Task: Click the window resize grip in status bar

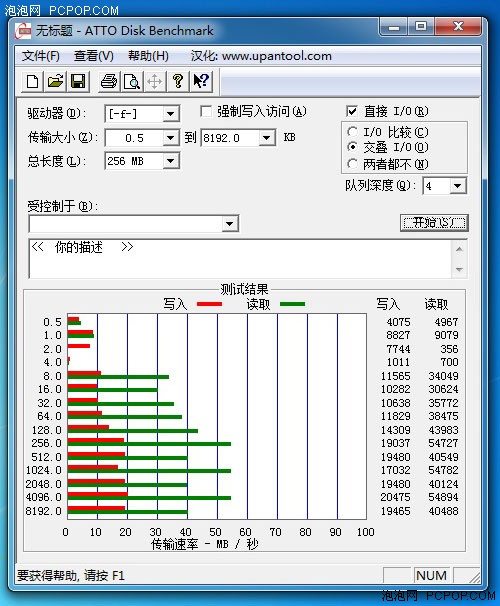Action: (x=474, y=577)
